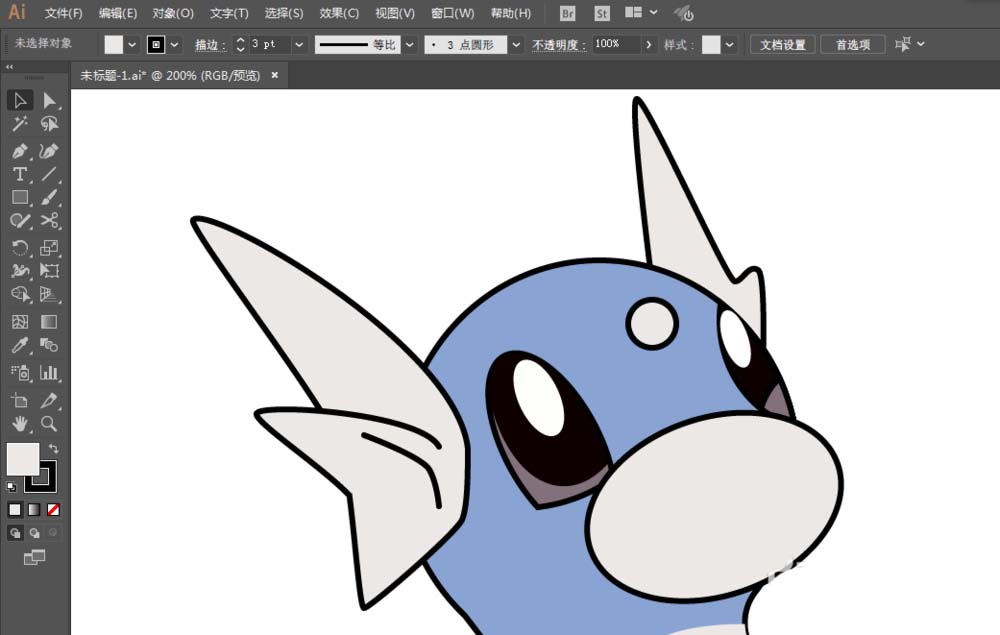Click the 文档设置 button

pyautogui.click(x=783, y=45)
